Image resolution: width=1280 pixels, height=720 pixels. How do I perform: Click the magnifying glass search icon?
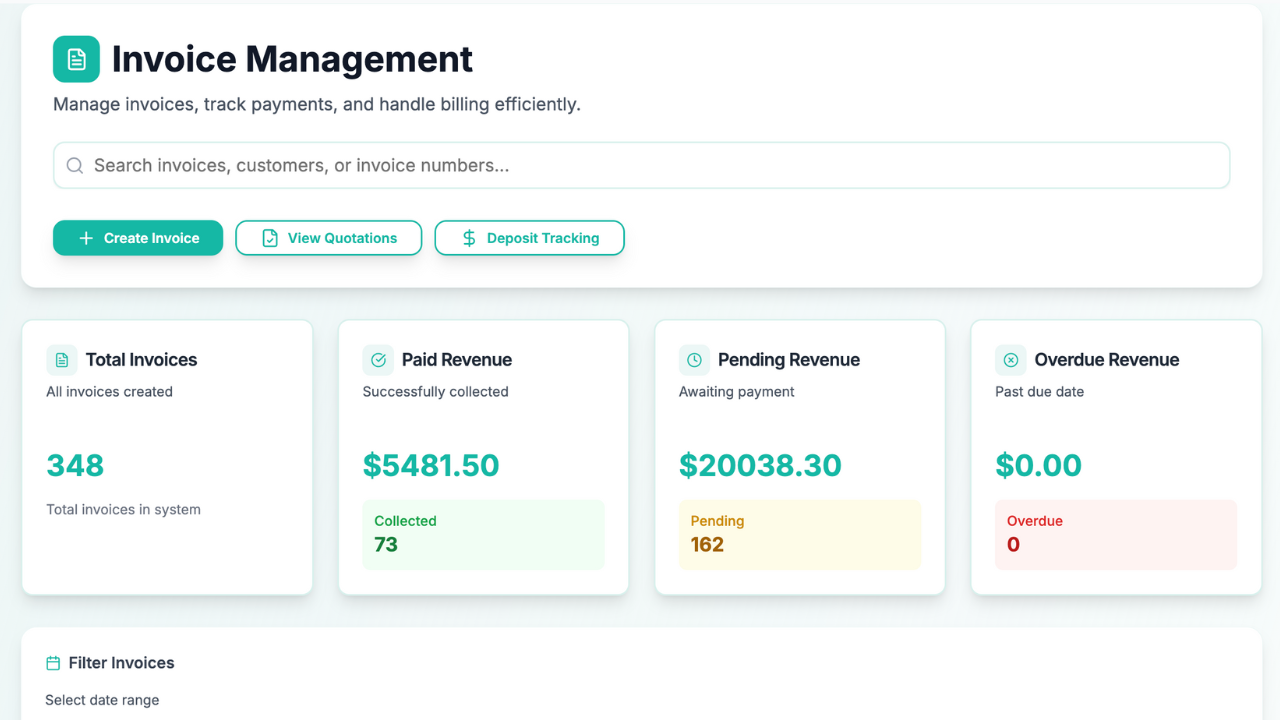pyautogui.click(x=75, y=164)
